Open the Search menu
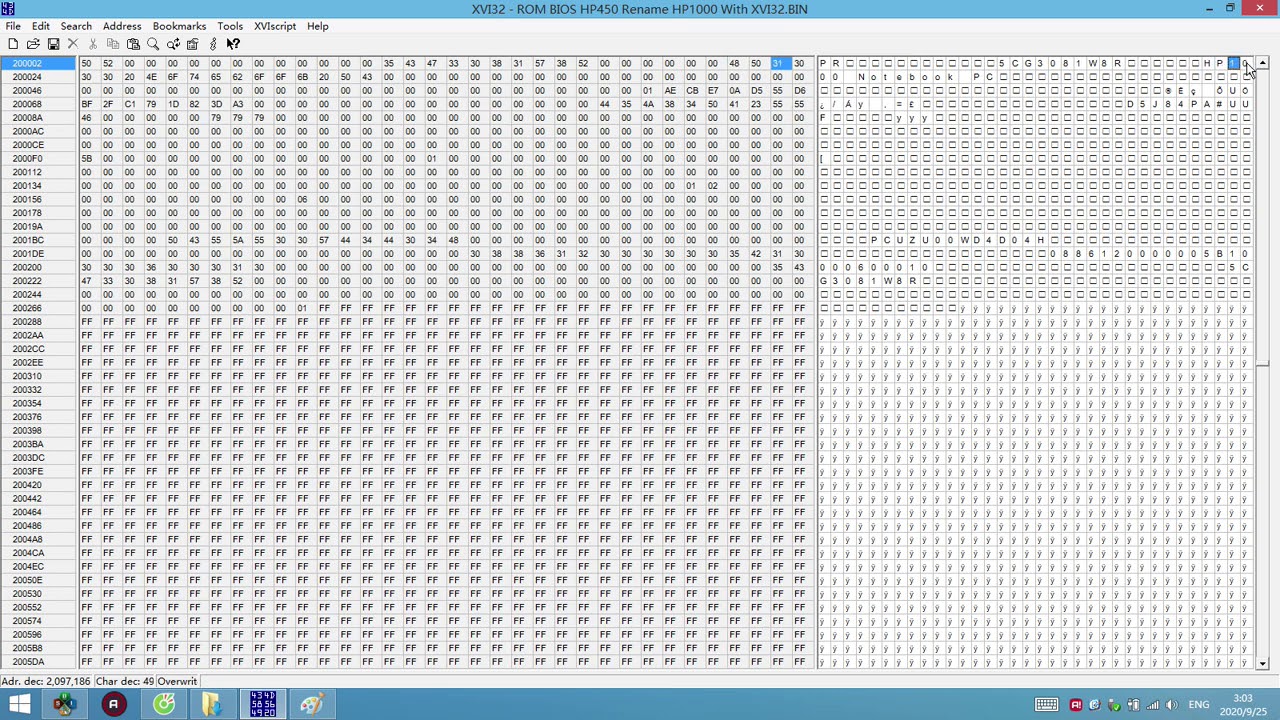The image size is (1280, 720). point(76,26)
